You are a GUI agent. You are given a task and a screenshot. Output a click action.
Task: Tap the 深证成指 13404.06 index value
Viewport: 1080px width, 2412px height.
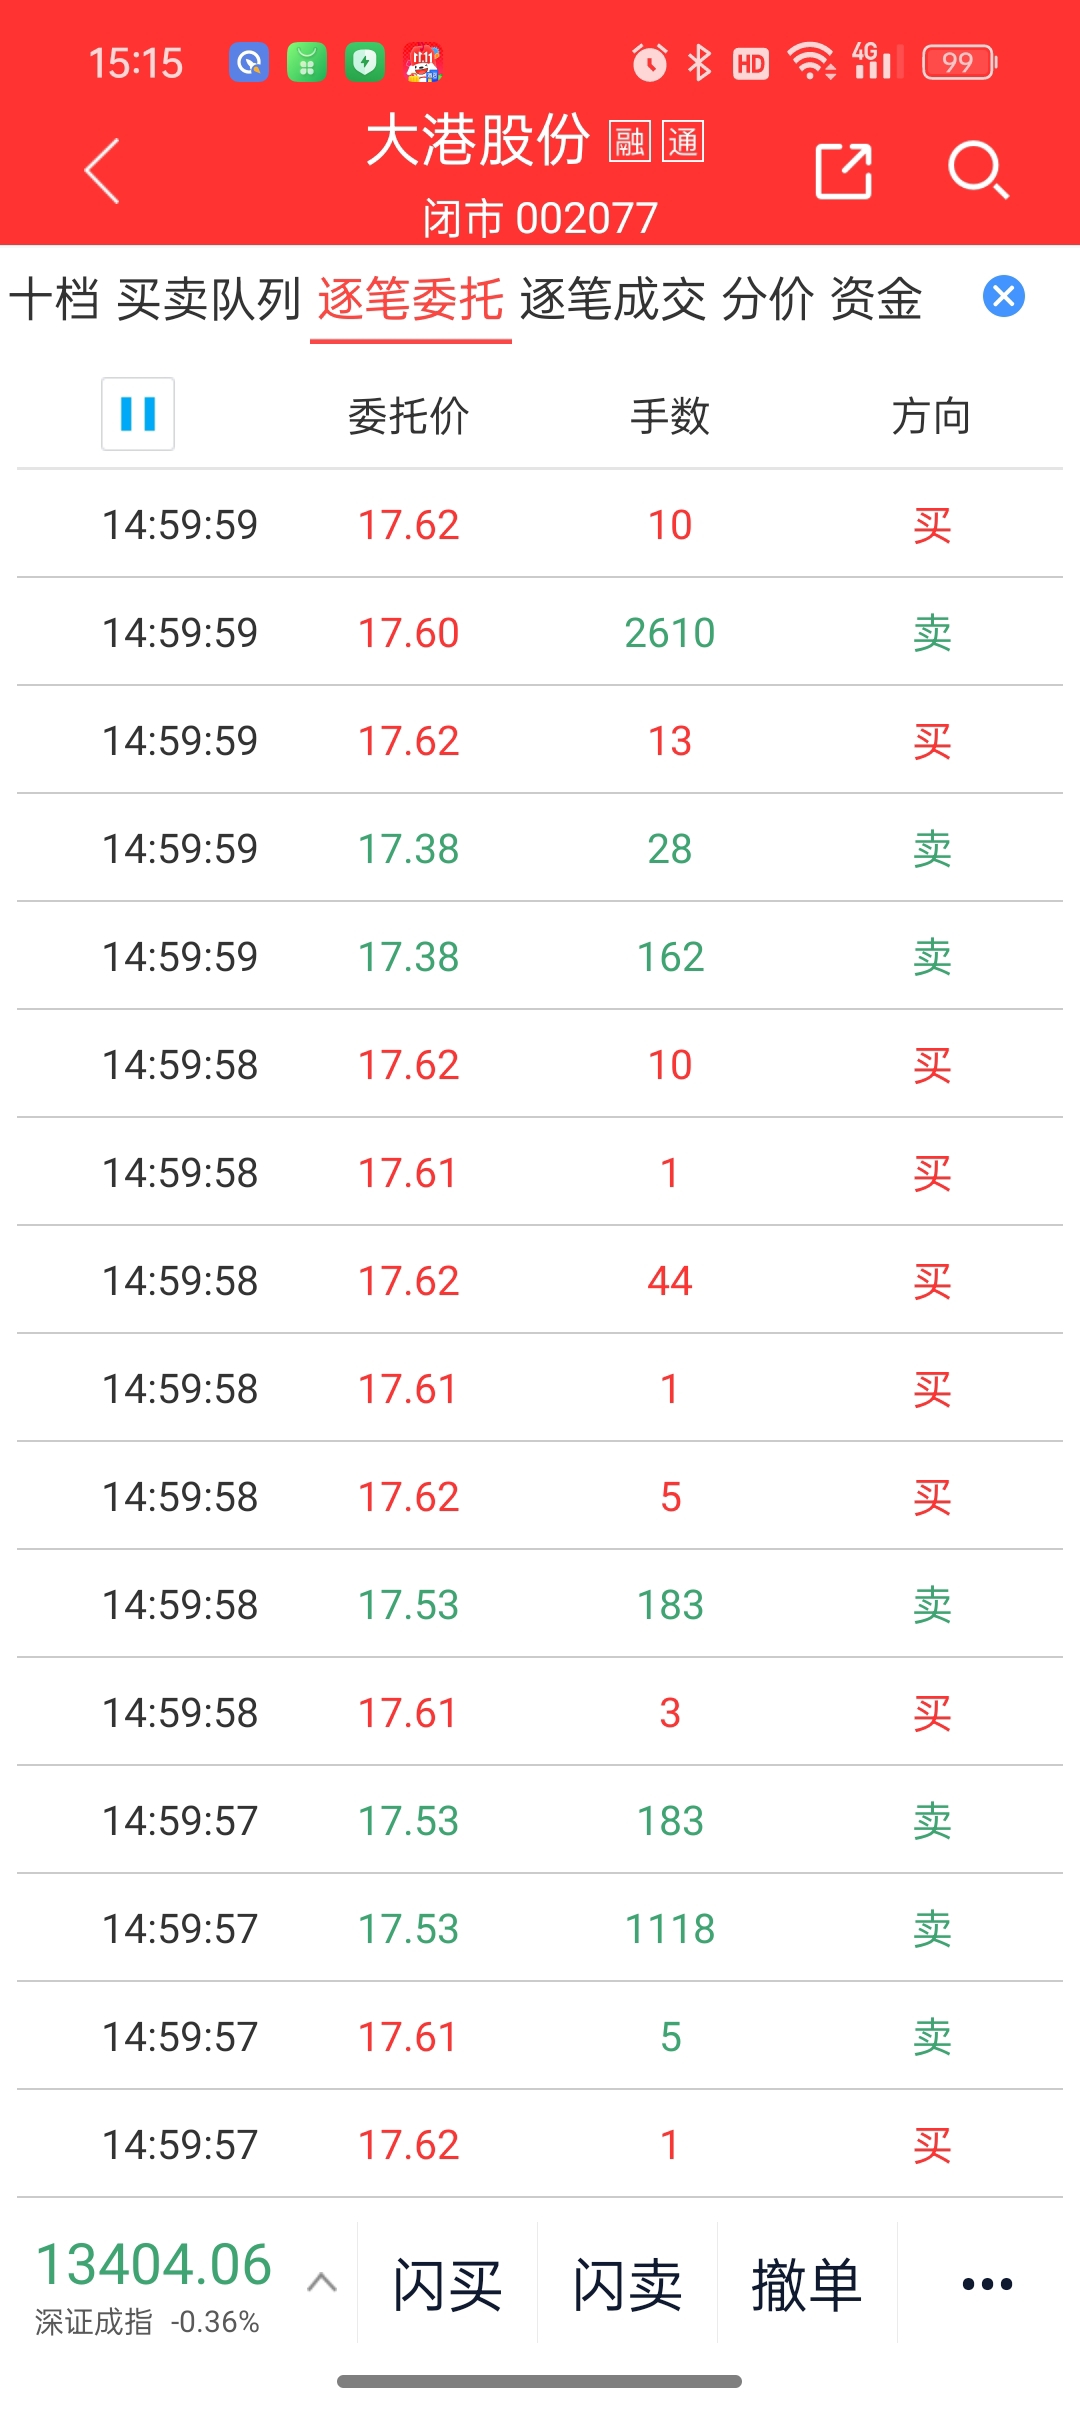[154, 2265]
